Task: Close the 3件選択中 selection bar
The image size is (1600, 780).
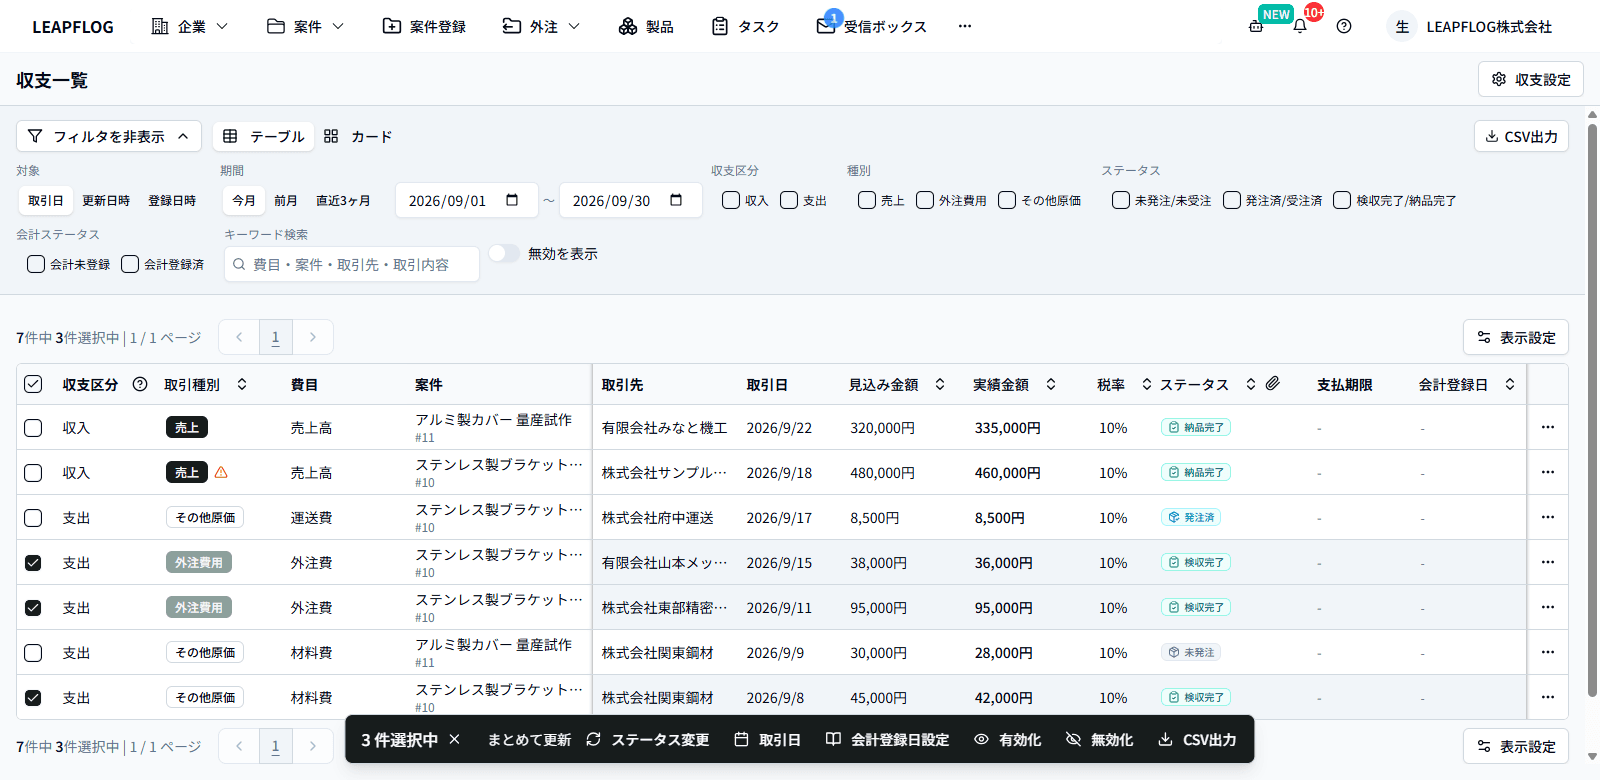Action: [454, 739]
